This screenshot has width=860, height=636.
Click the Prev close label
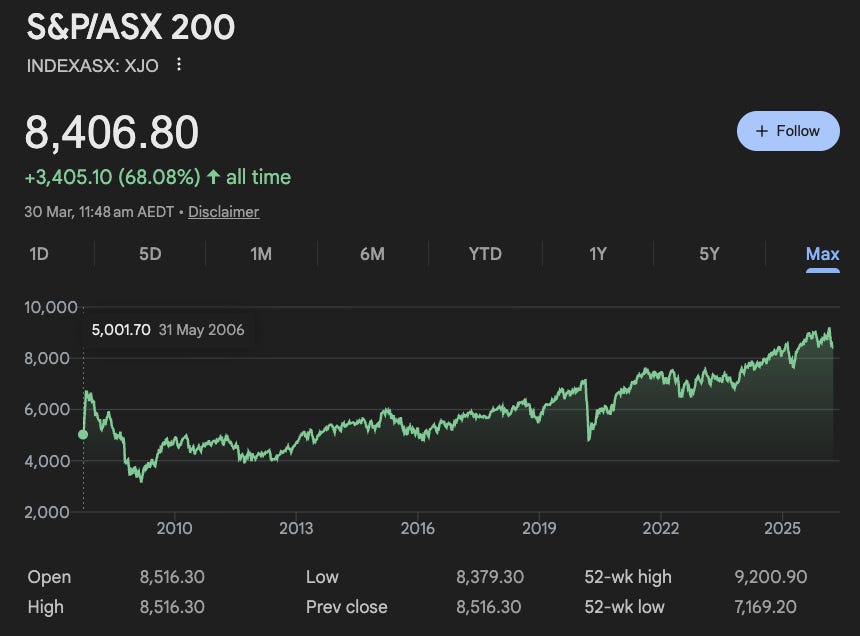click(x=347, y=607)
